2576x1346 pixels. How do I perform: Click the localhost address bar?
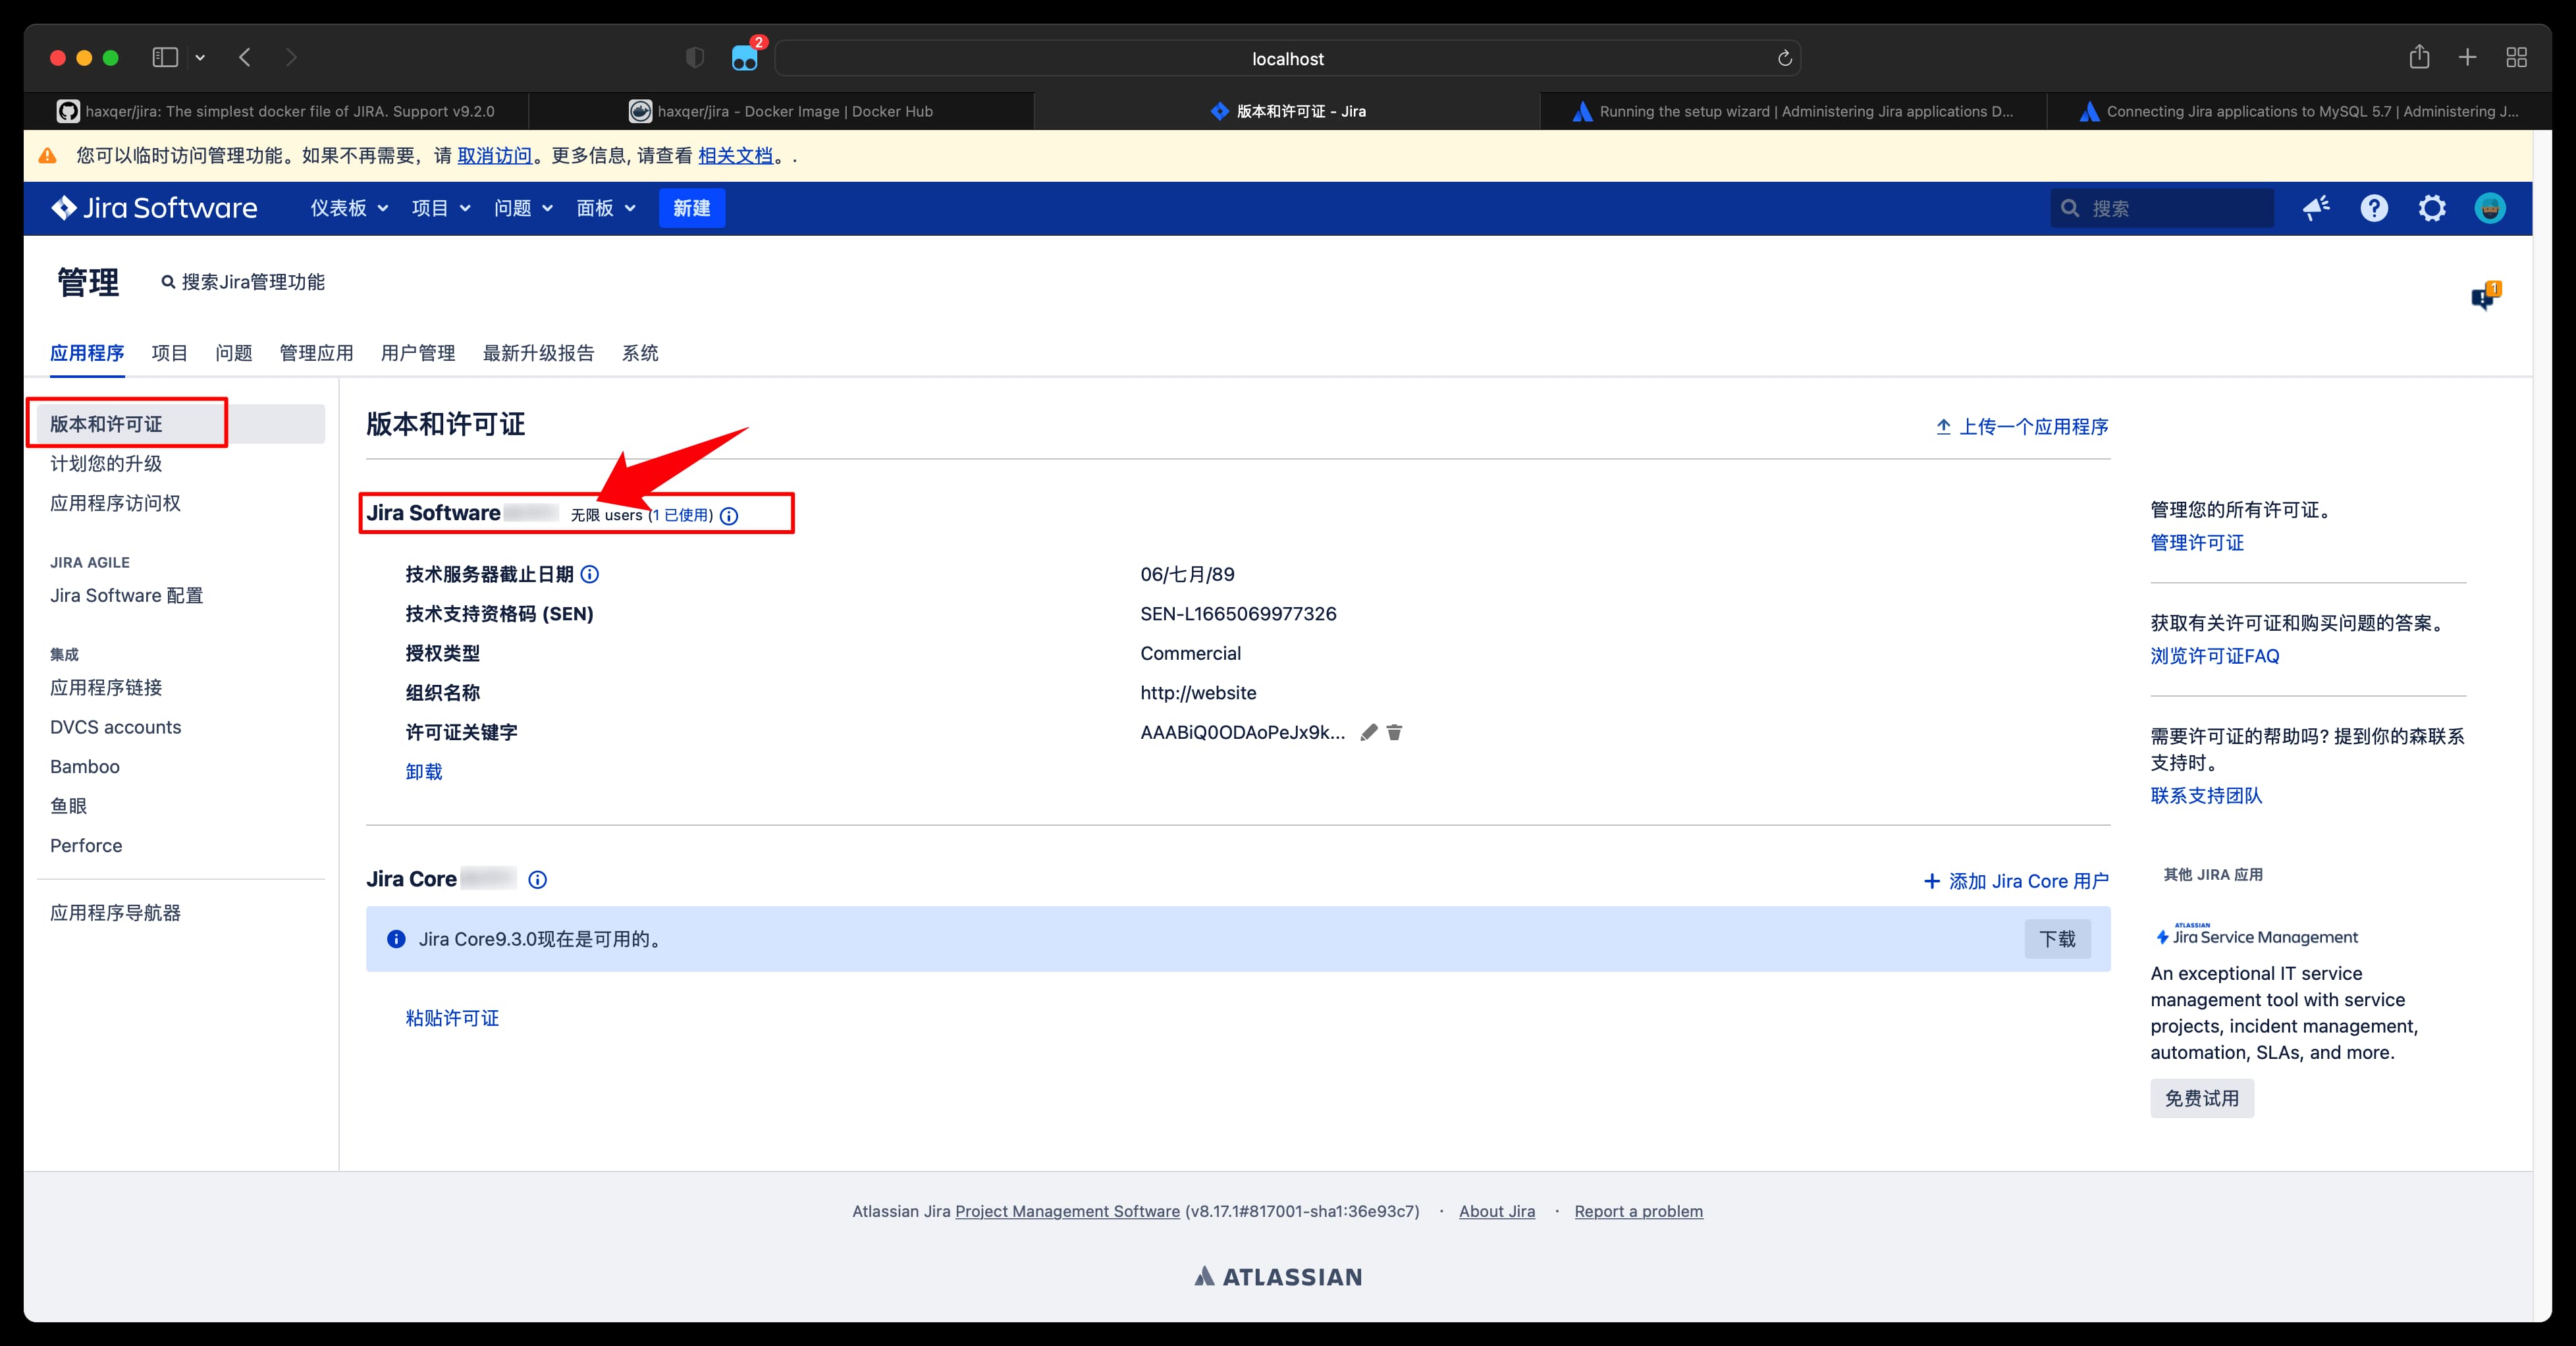[1288, 58]
